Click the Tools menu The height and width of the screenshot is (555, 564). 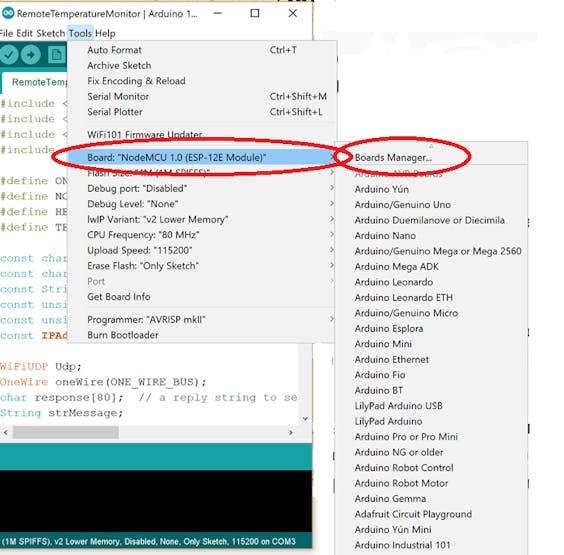[x=80, y=33]
